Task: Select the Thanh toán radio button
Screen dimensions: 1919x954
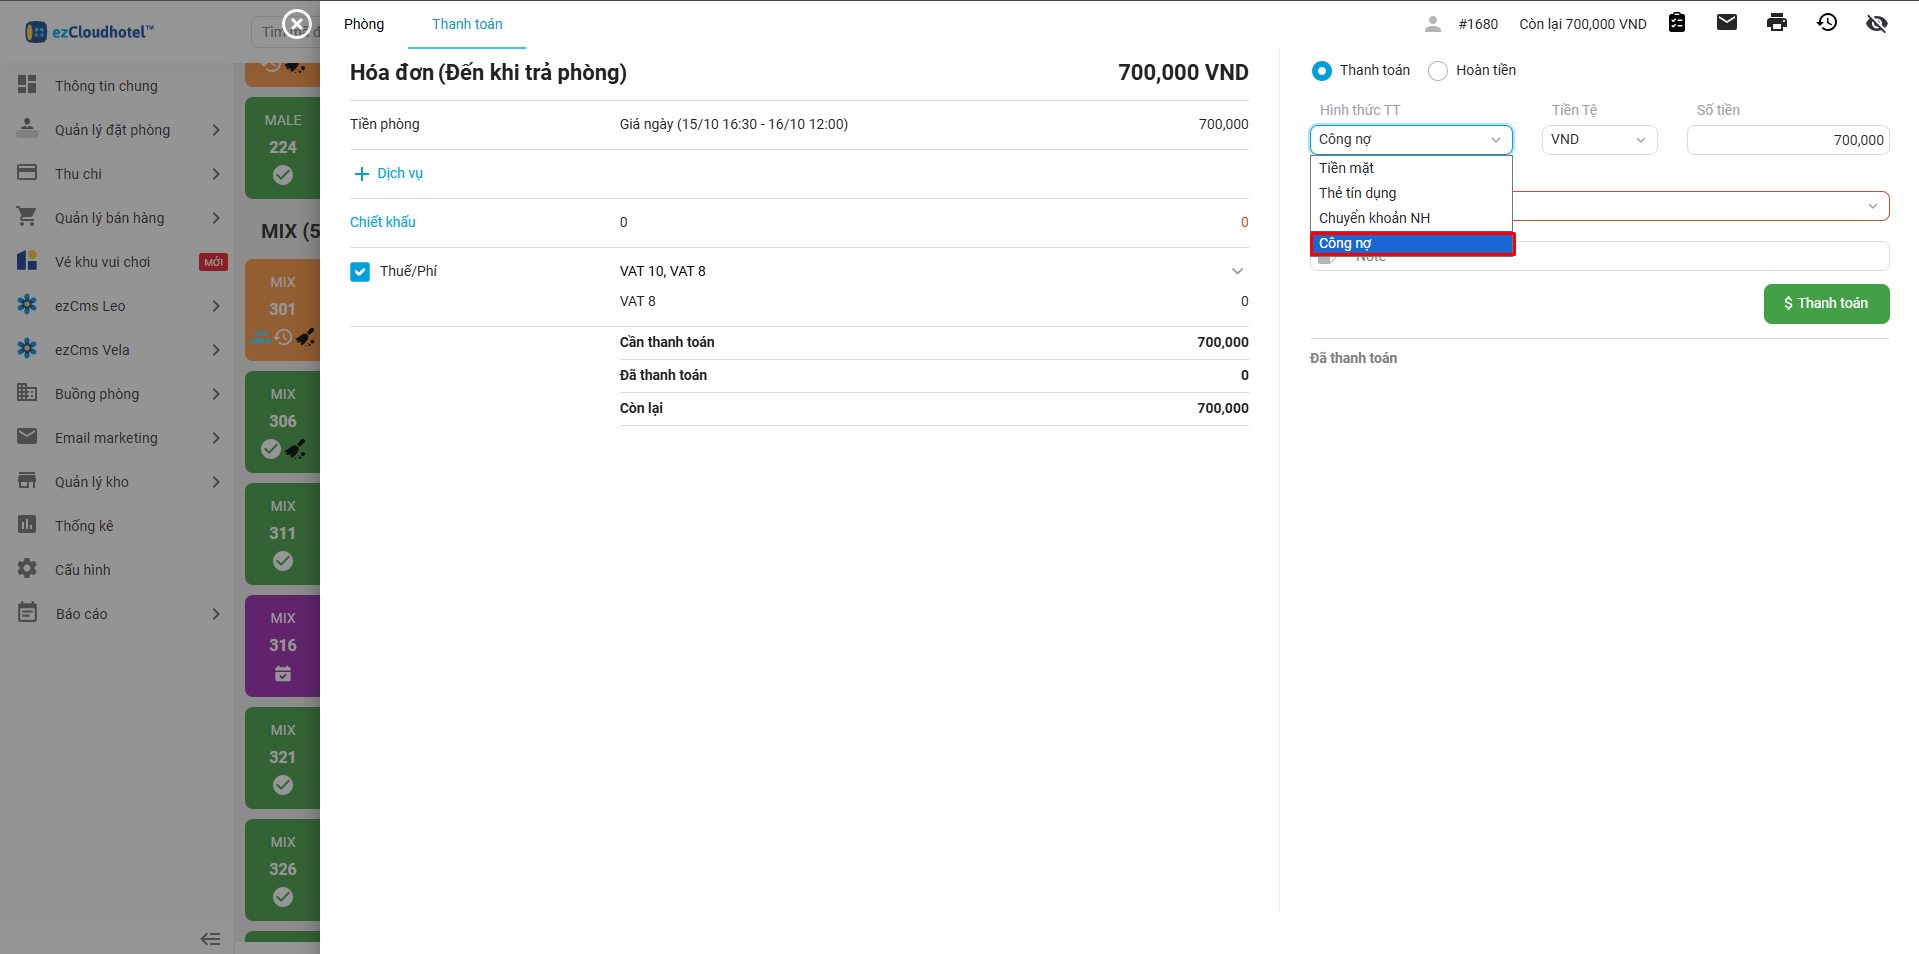Action: coord(1321,71)
